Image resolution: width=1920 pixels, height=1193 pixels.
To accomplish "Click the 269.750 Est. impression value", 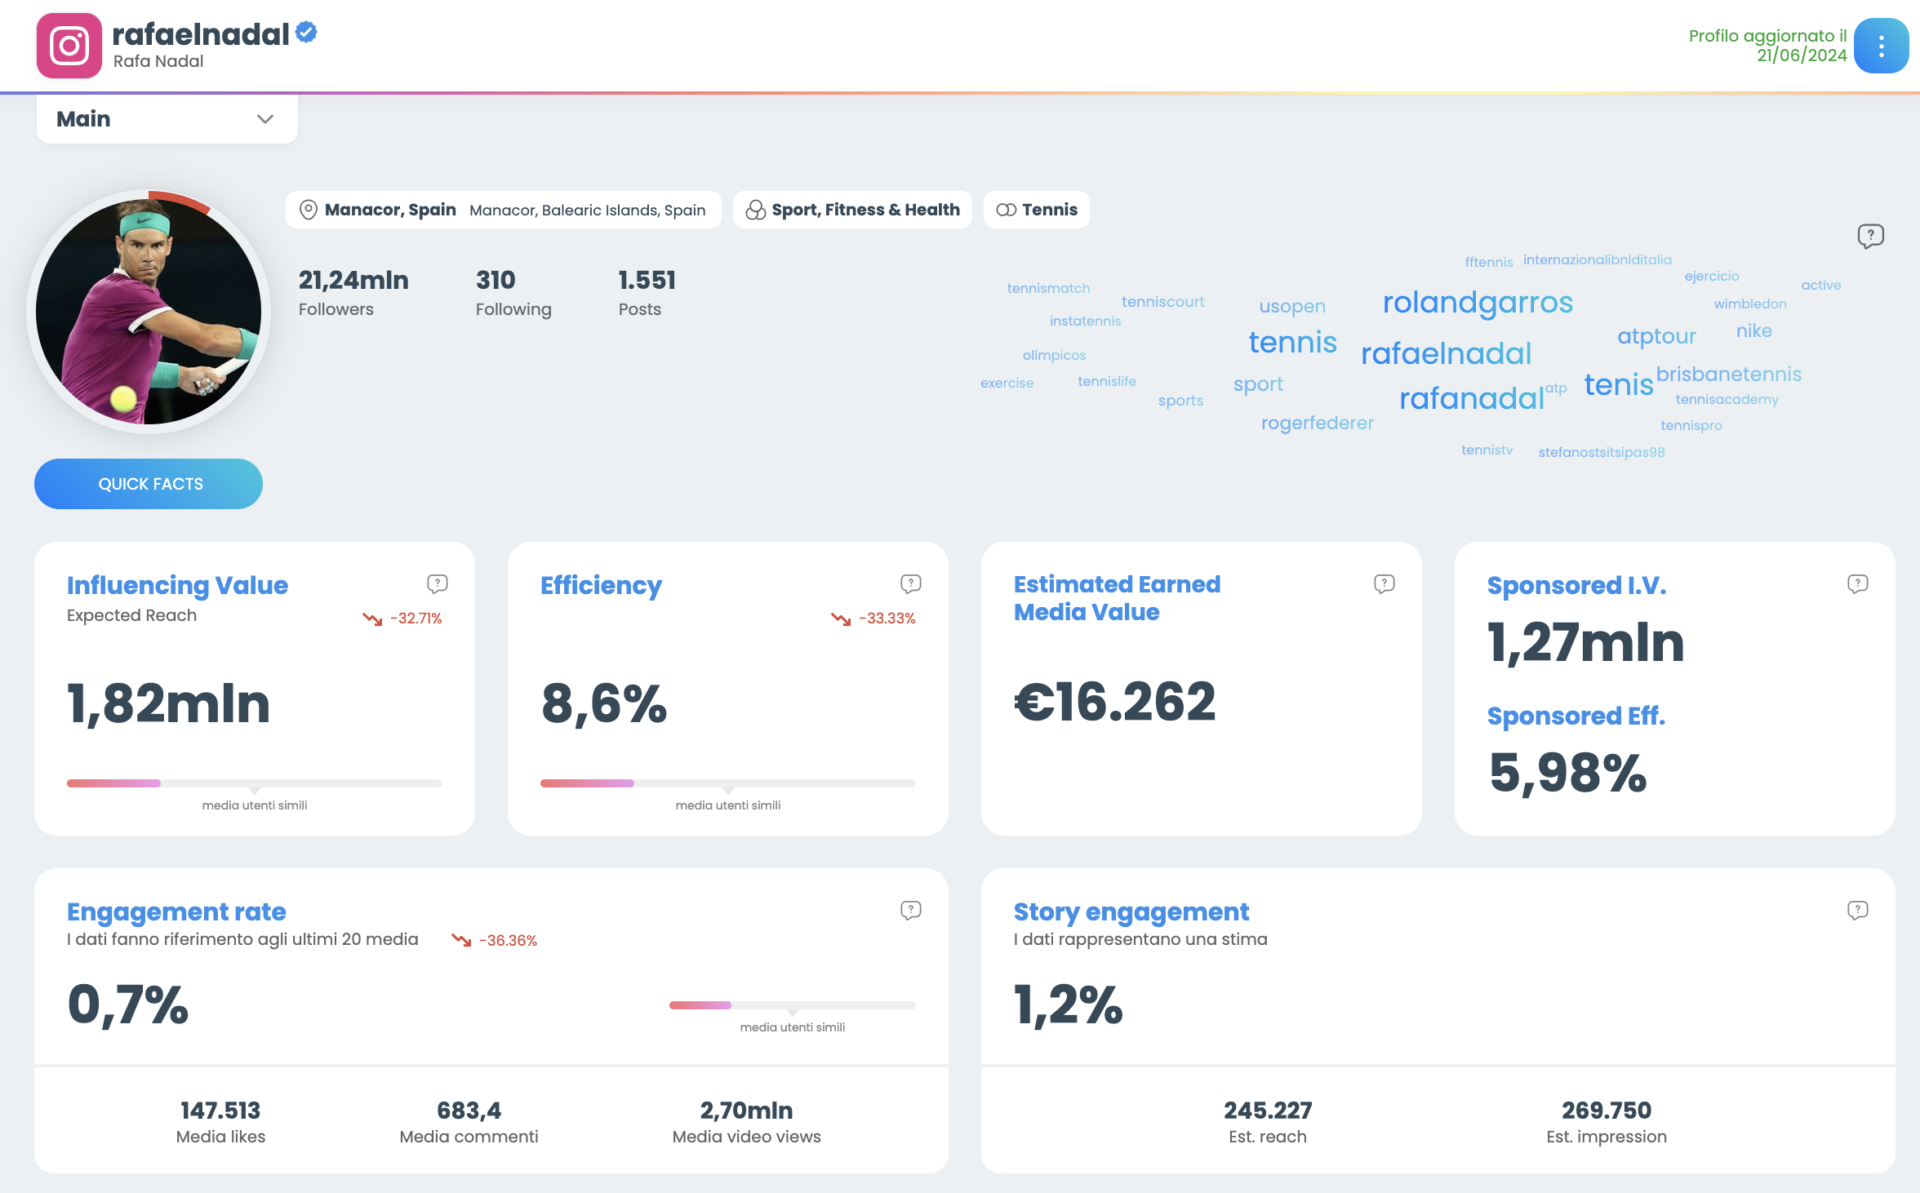I will point(1606,1110).
